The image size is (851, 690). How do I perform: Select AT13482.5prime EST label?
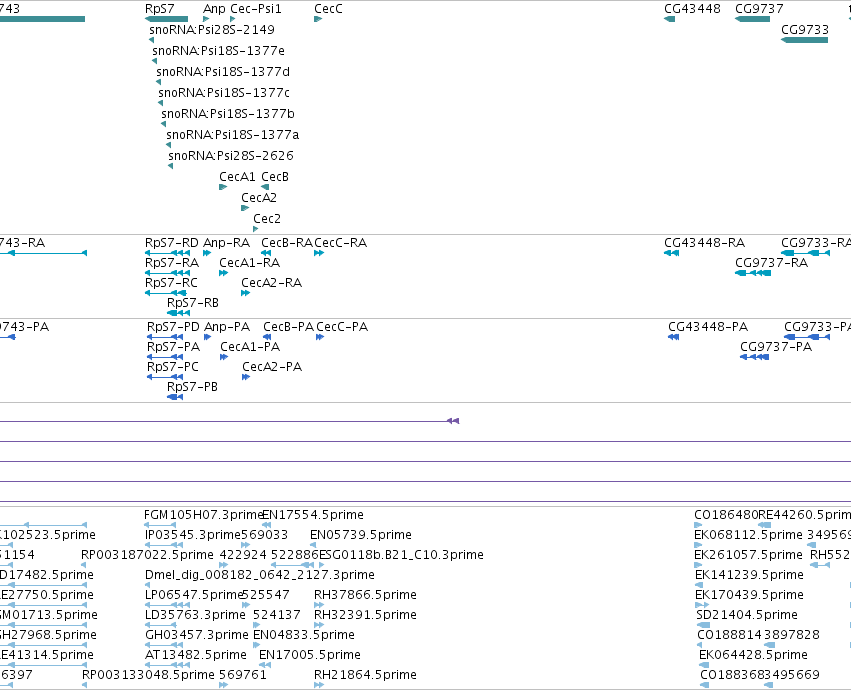click(195, 655)
